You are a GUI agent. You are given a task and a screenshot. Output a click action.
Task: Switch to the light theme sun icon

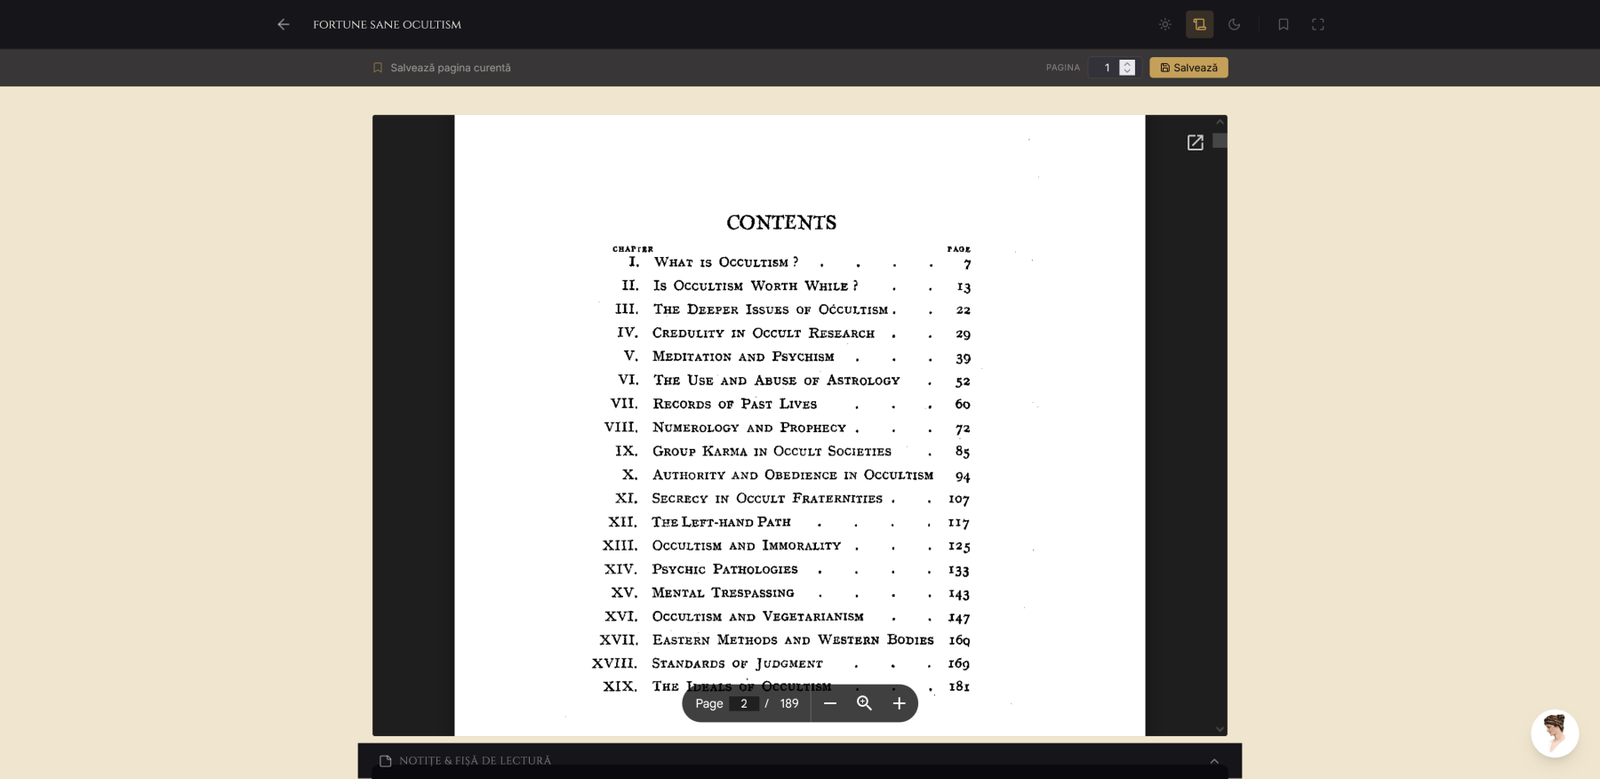click(x=1165, y=24)
